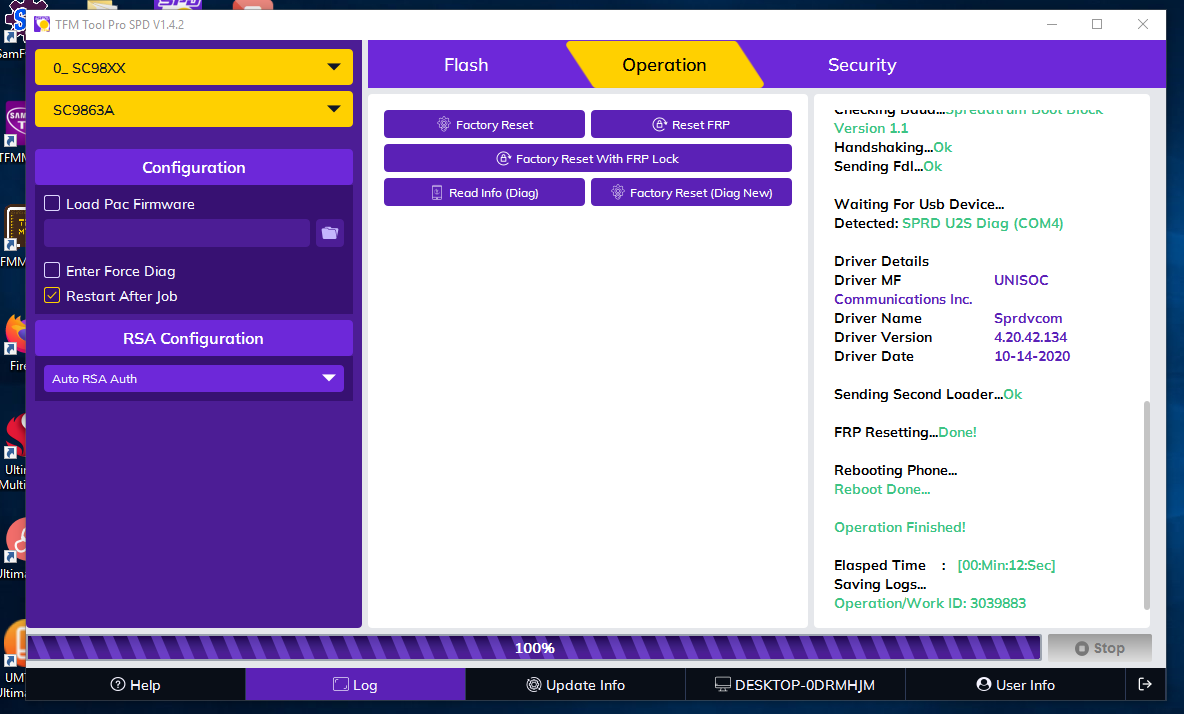Click DESKTOP-0DRMHJM computer name item
Viewport: 1184px width, 714px height.
pyautogui.click(x=795, y=685)
